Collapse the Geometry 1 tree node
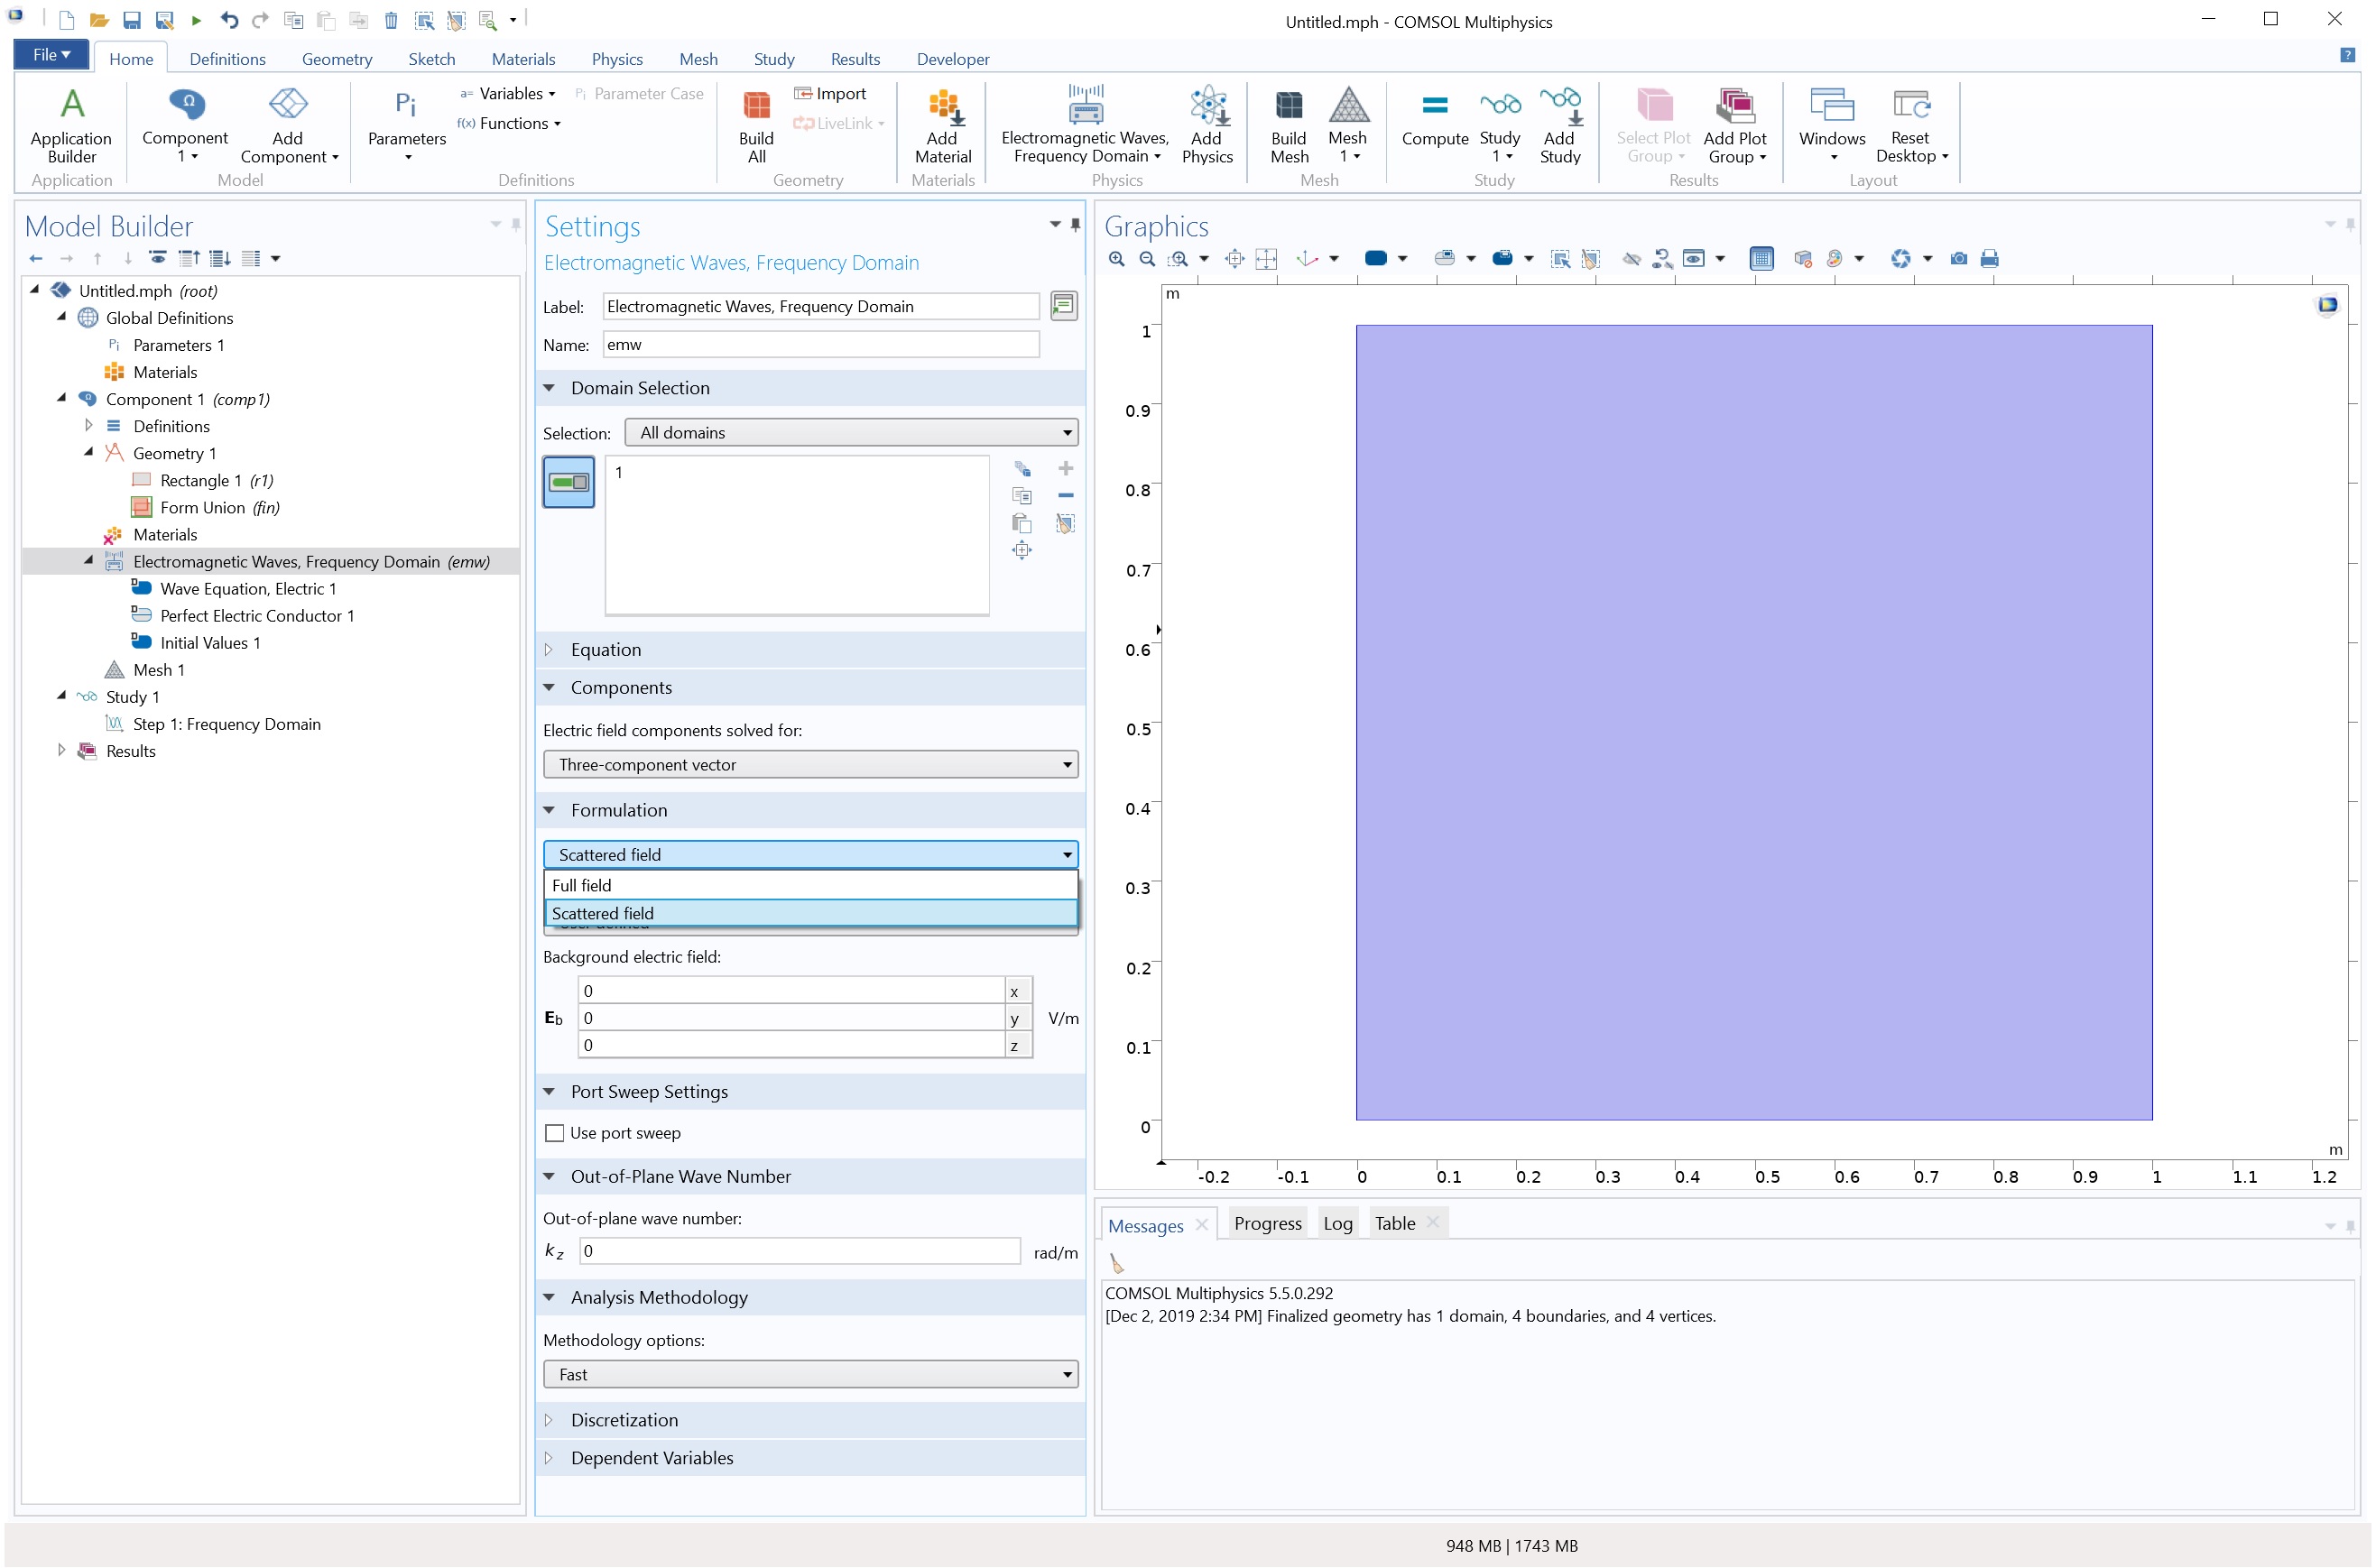2376x1568 pixels. pyautogui.click(x=89, y=453)
